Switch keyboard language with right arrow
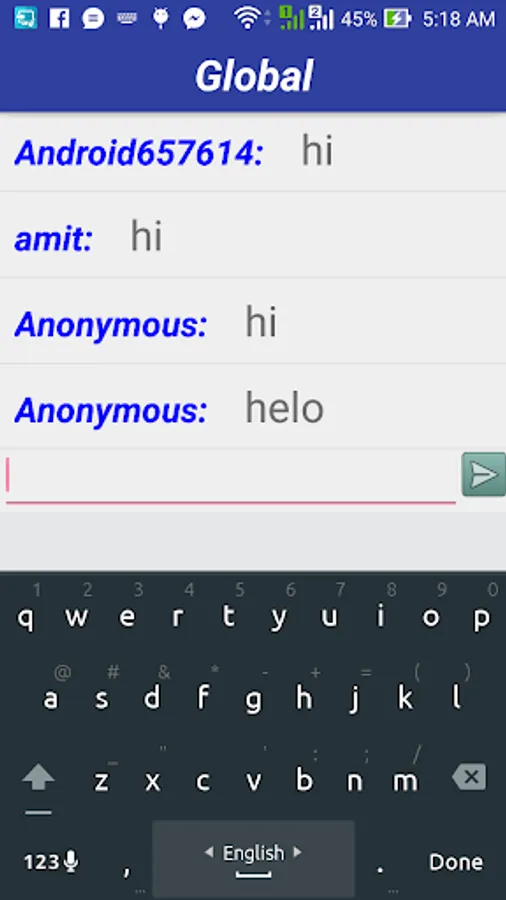The height and width of the screenshot is (900, 506). pyautogui.click(x=297, y=852)
